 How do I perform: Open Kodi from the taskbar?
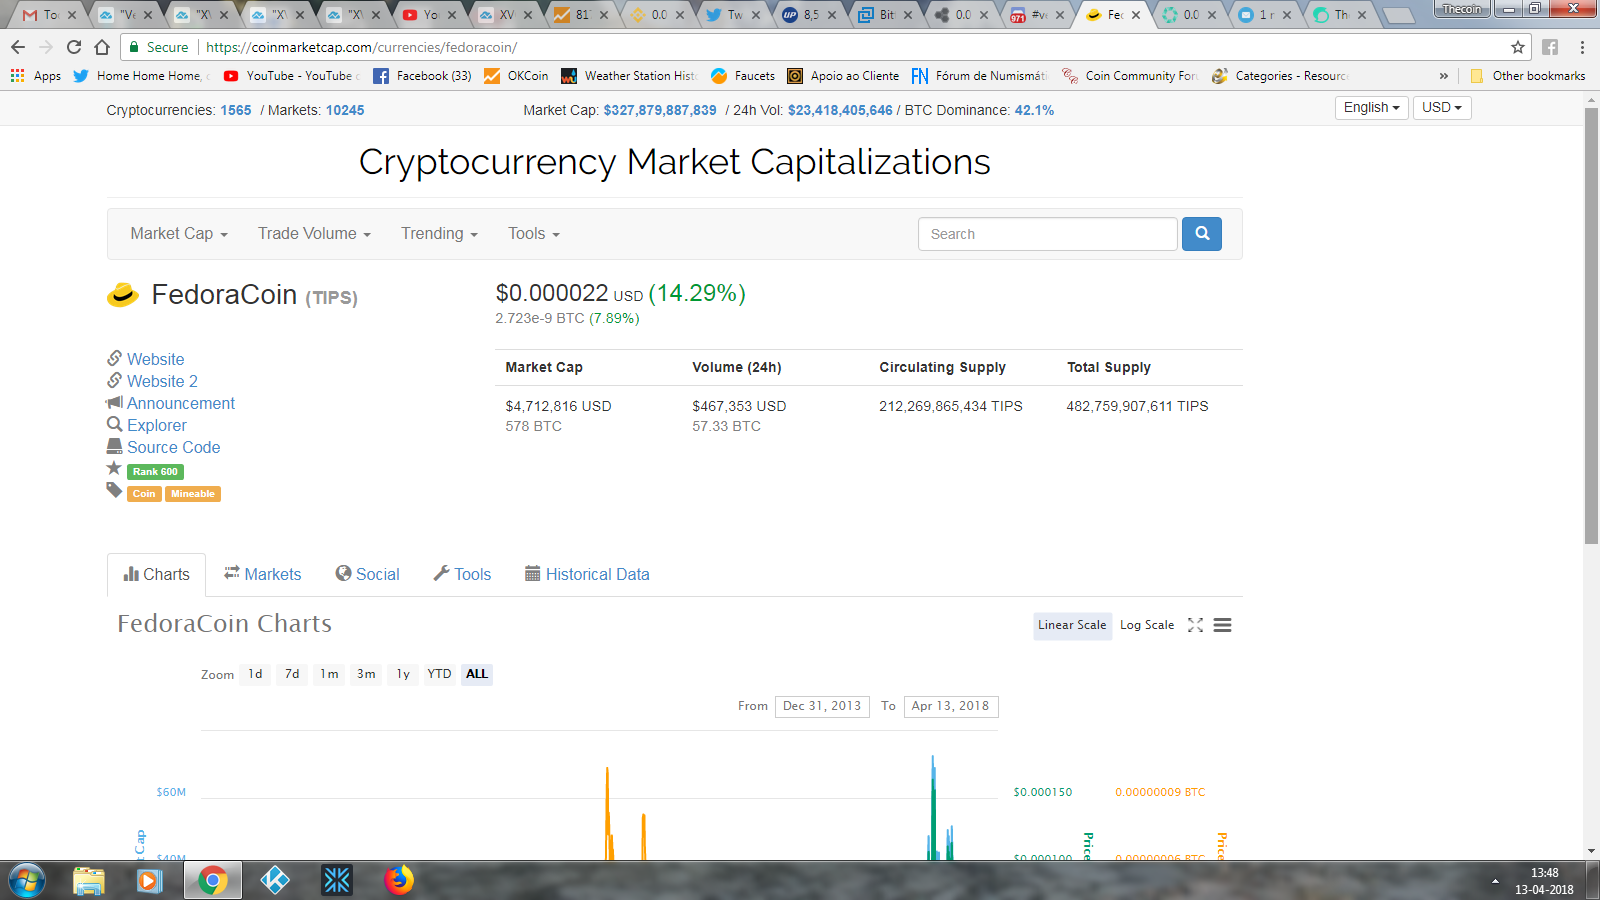click(x=274, y=880)
